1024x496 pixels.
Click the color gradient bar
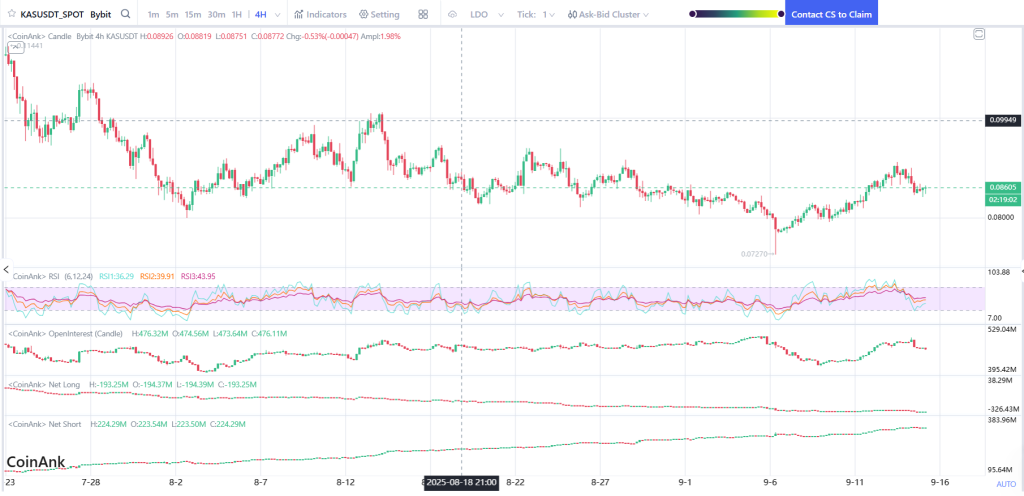click(737, 14)
